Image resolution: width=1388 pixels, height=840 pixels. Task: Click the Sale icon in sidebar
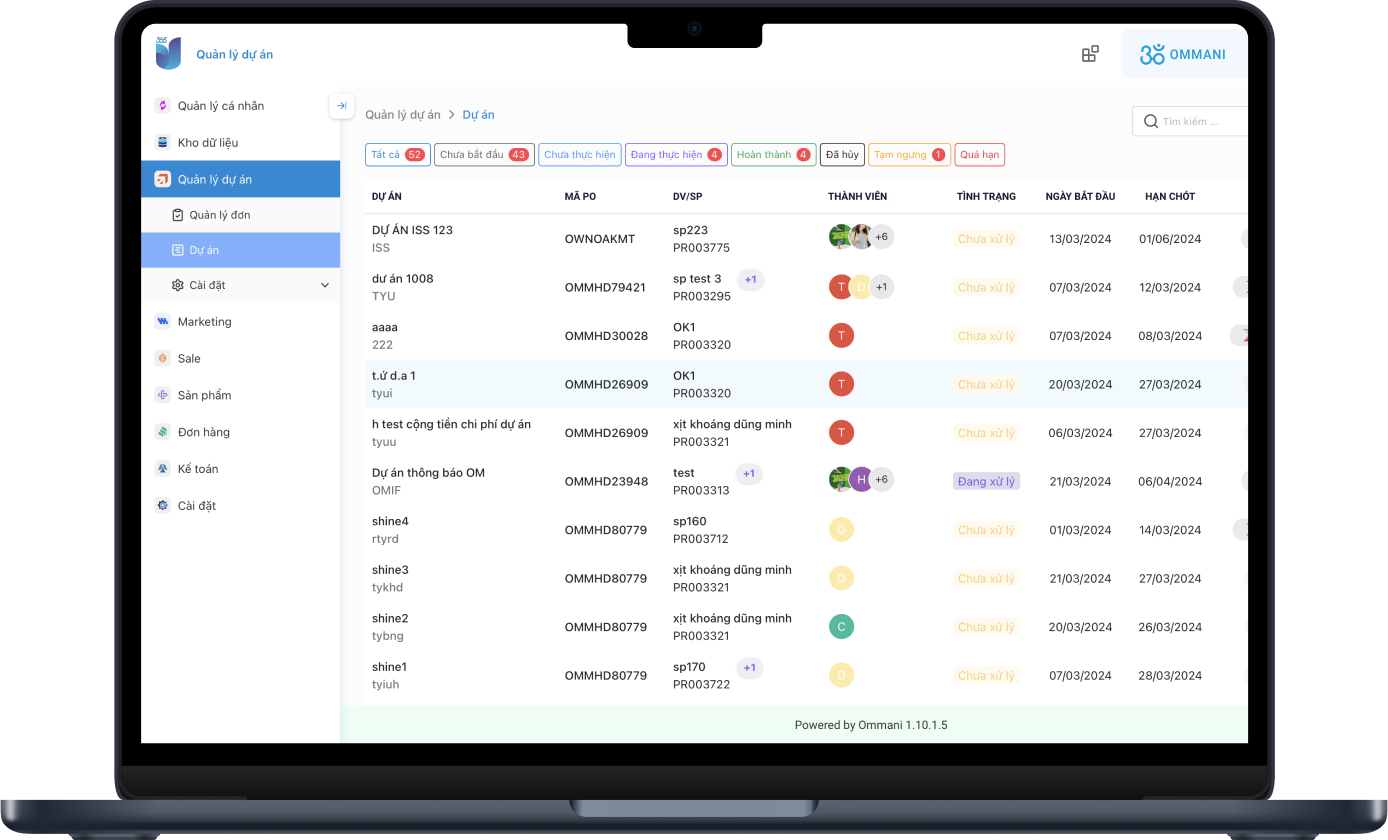[x=163, y=359]
